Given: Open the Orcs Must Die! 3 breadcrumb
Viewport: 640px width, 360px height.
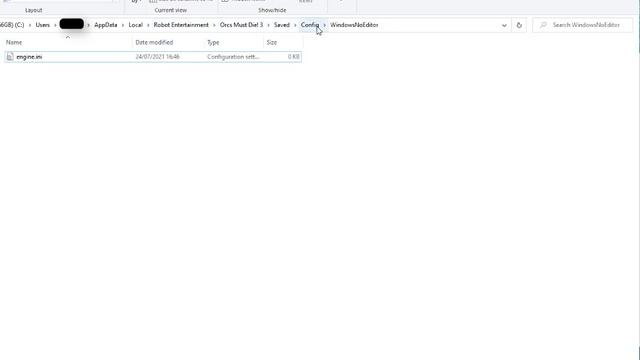Looking at the screenshot, I should [x=241, y=25].
